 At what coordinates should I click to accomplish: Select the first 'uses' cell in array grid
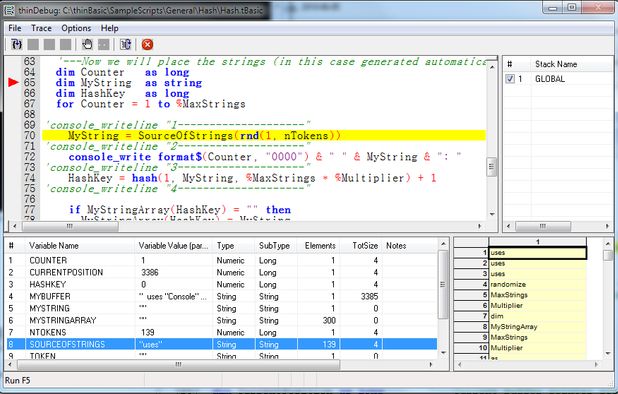(538, 253)
